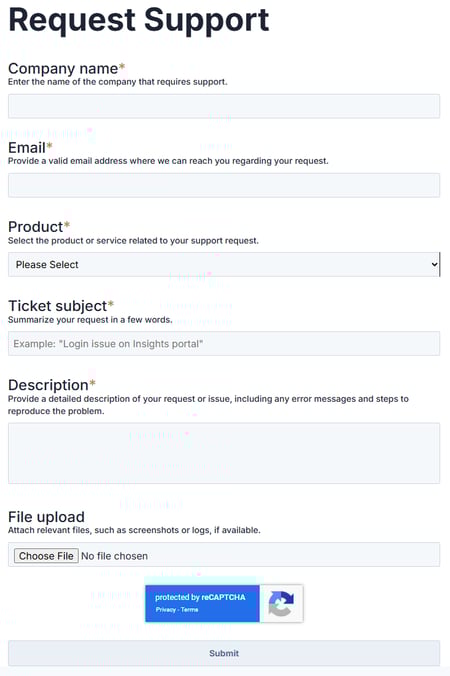Click the reCAPTCHA logo icon
Image resolution: width=450 pixels, height=676 pixels.
click(x=281, y=603)
